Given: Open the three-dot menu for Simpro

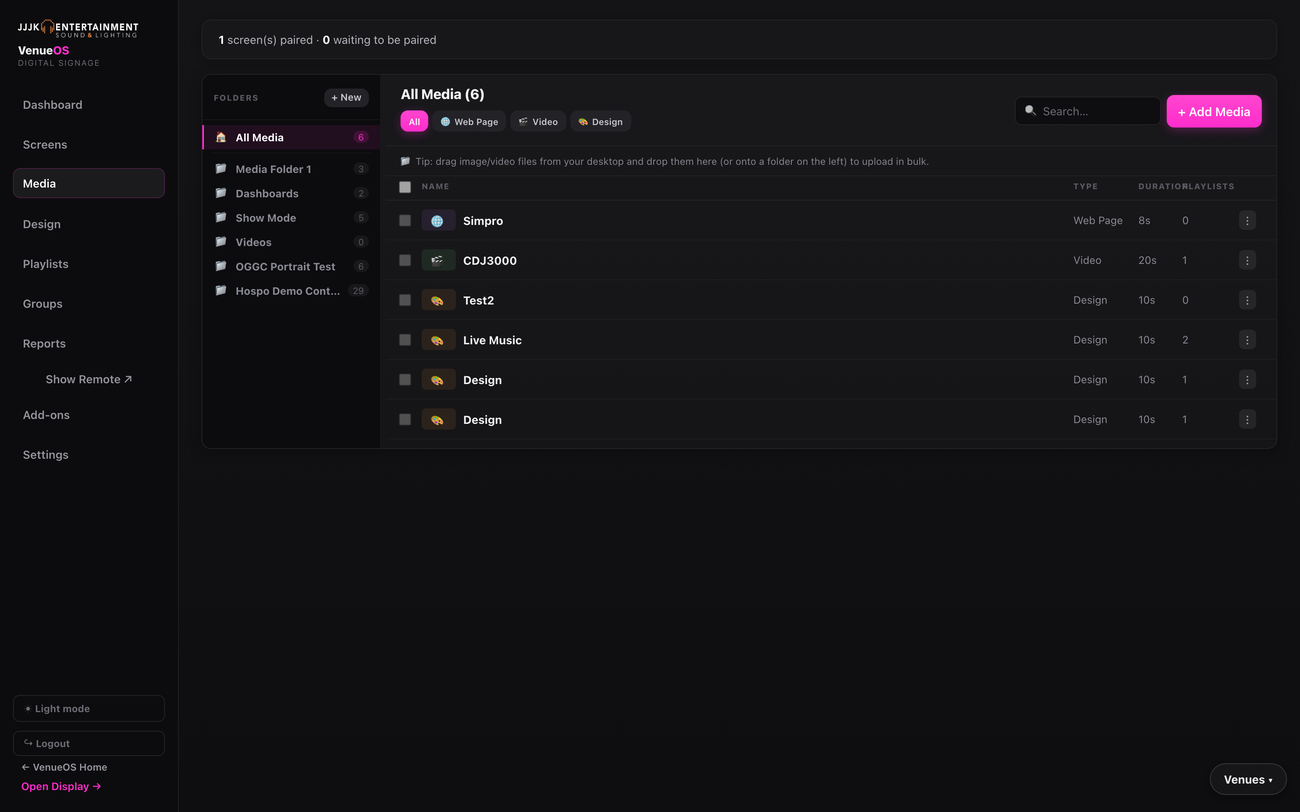Looking at the screenshot, I should [1247, 220].
